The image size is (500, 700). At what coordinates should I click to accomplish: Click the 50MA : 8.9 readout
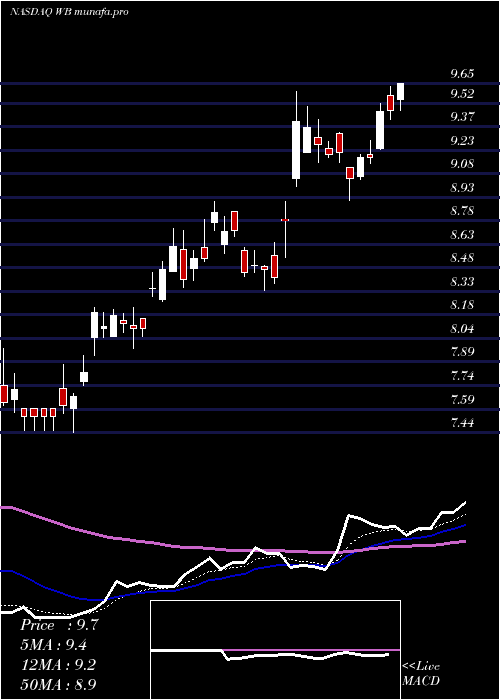(58, 684)
